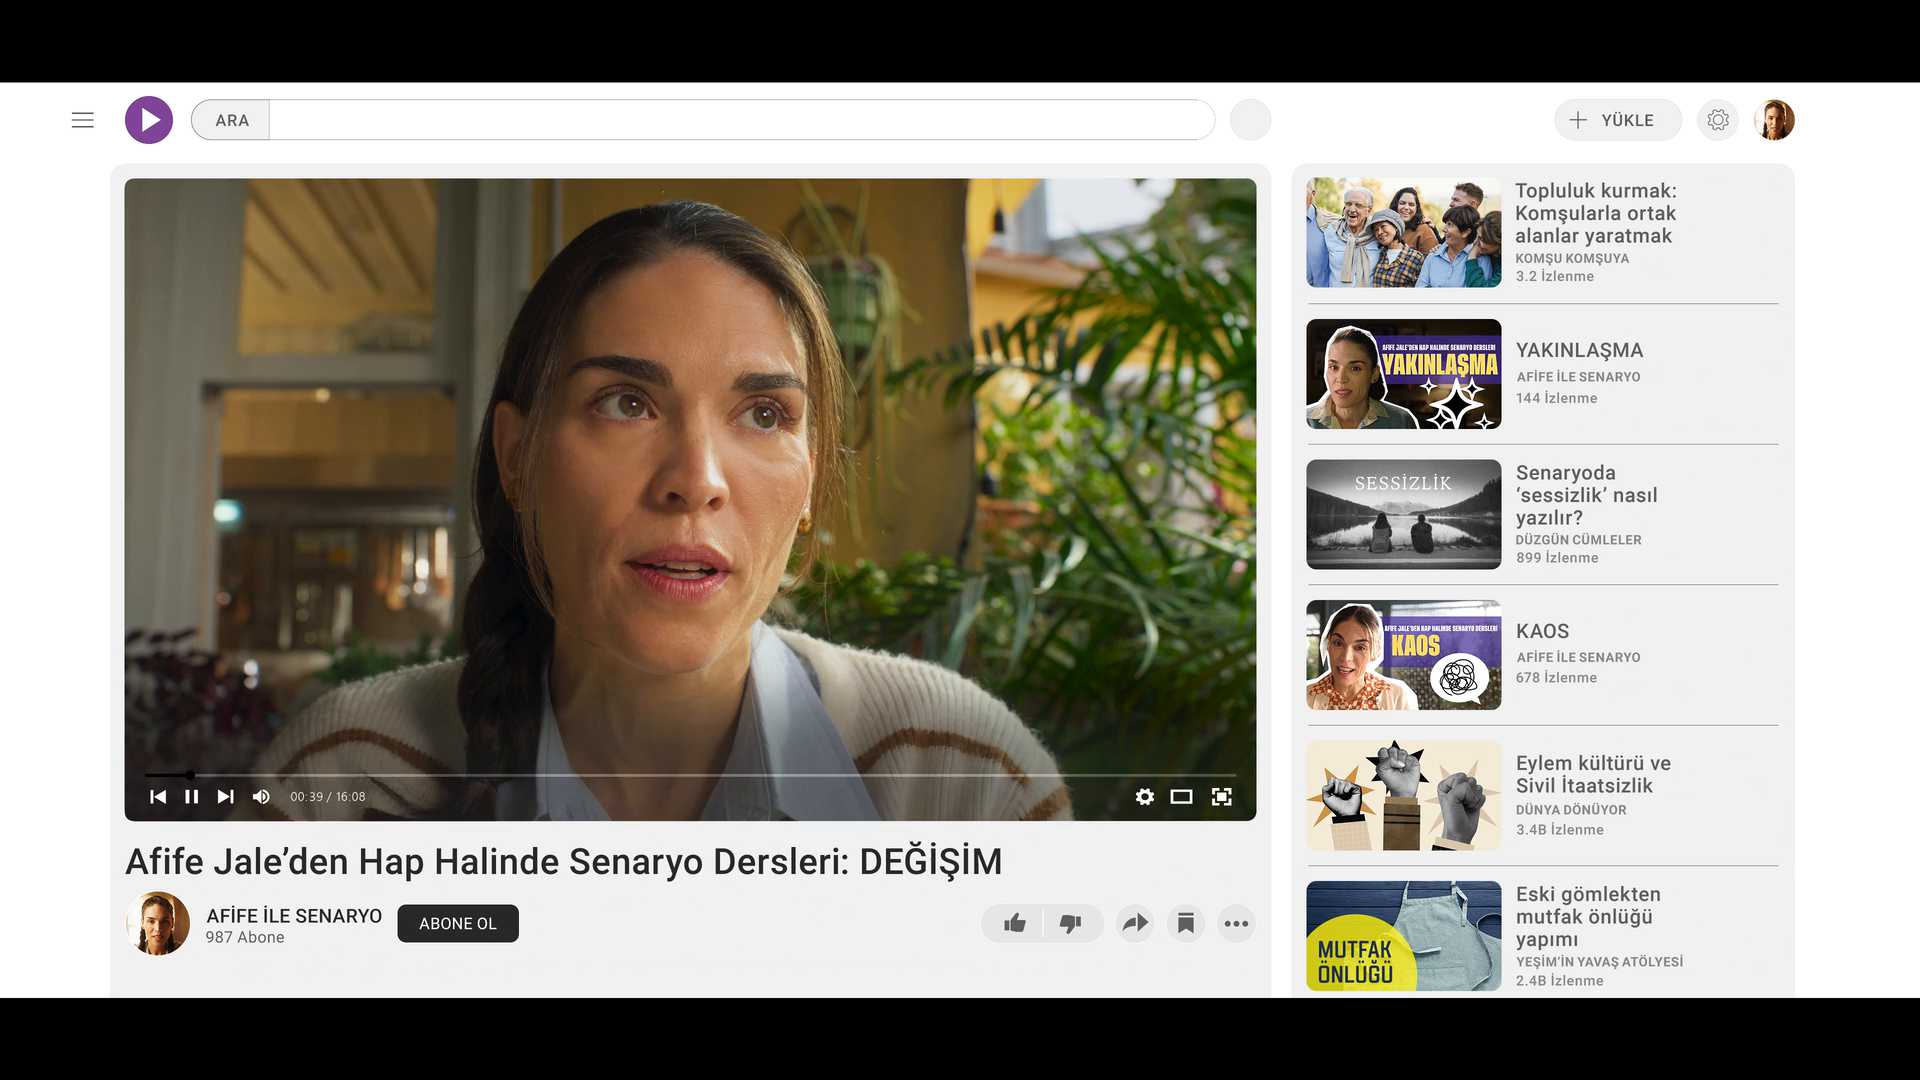This screenshot has height=1080, width=1920.
Task: Share the video
Action: point(1136,923)
